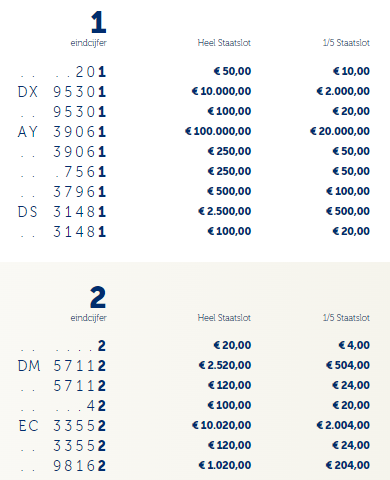Click the € 2.004,00 fifth-share prize
The height and width of the screenshot is (480, 390).
[x=343, y=425]
